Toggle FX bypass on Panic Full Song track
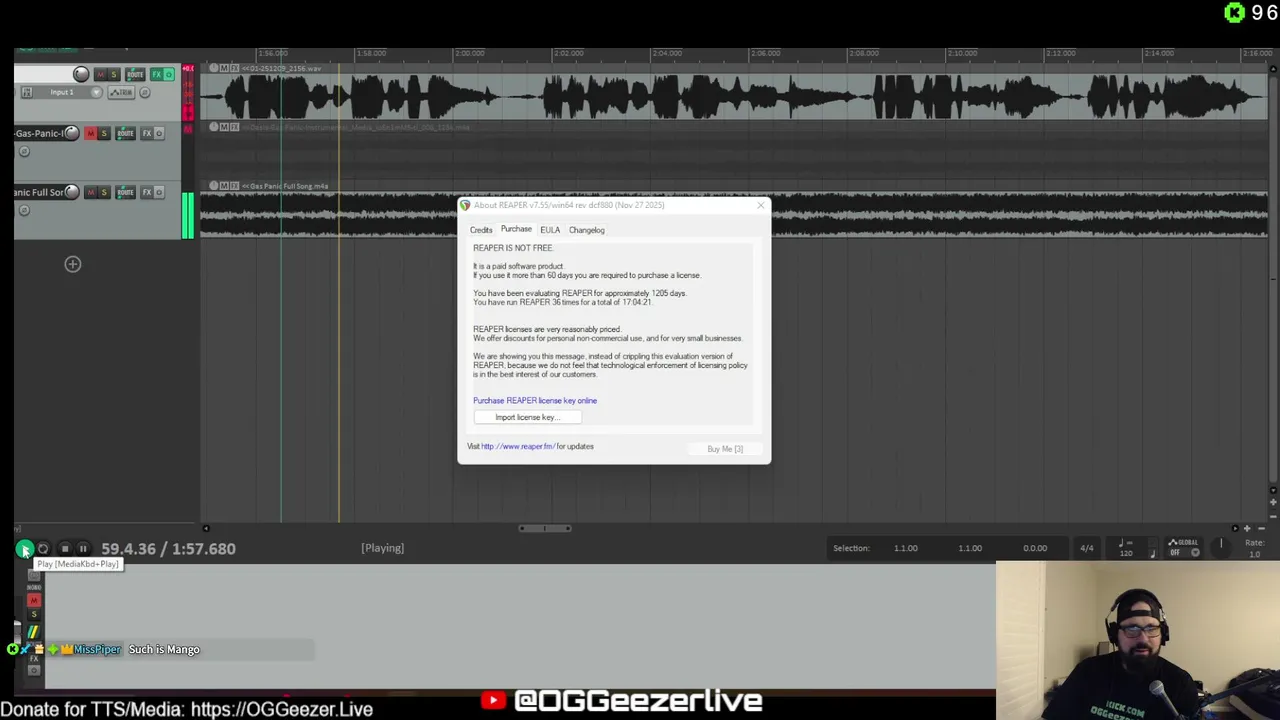The height and width of the screenshot is (720, 1280). (x=159, y=192)
